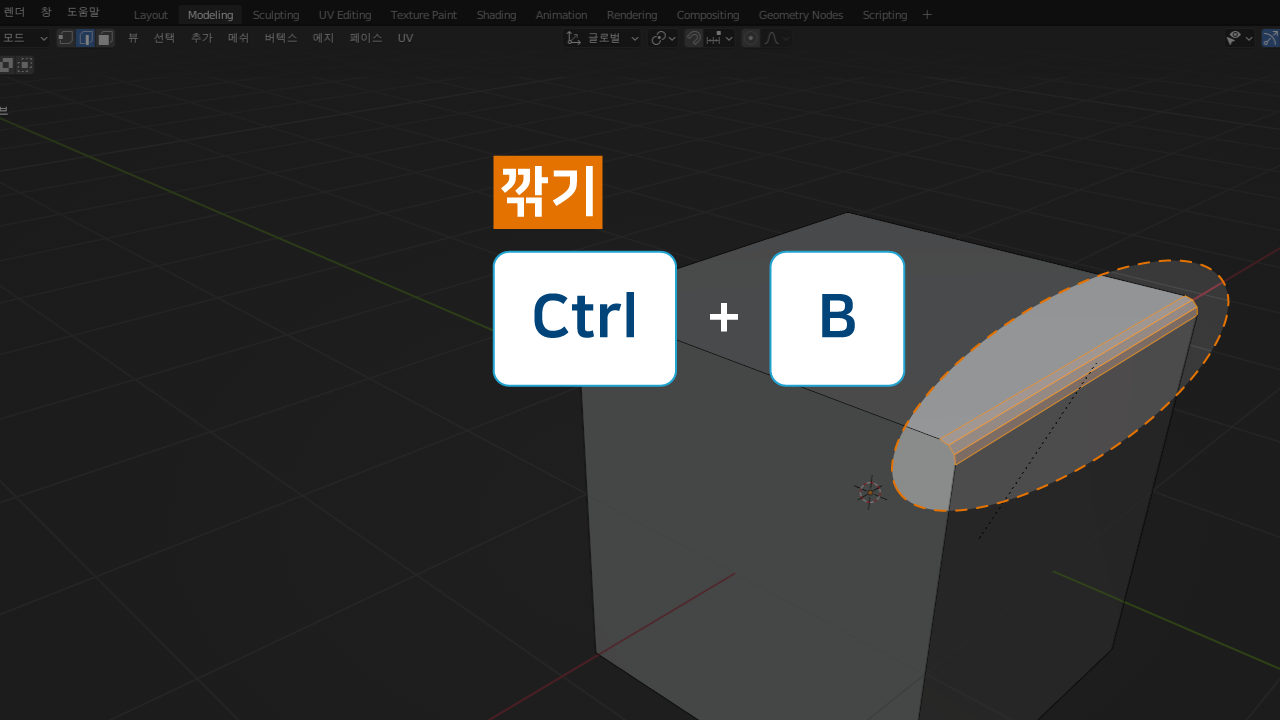Click the beveled edge on the cube
This screenshot has width=1280, height=720.
click(x=1070, y=380)
